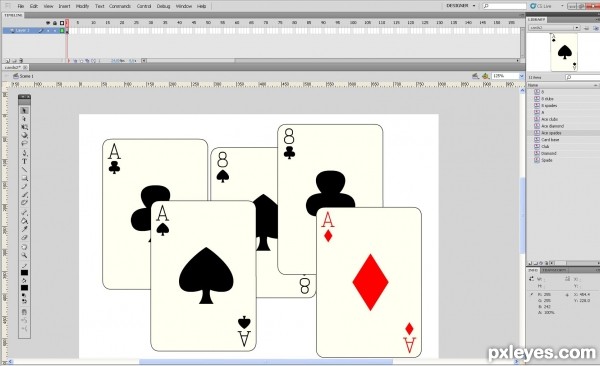Screen dimensions: 600x366
Task: Select the Bone tool
Action: (x=24, y=212)
